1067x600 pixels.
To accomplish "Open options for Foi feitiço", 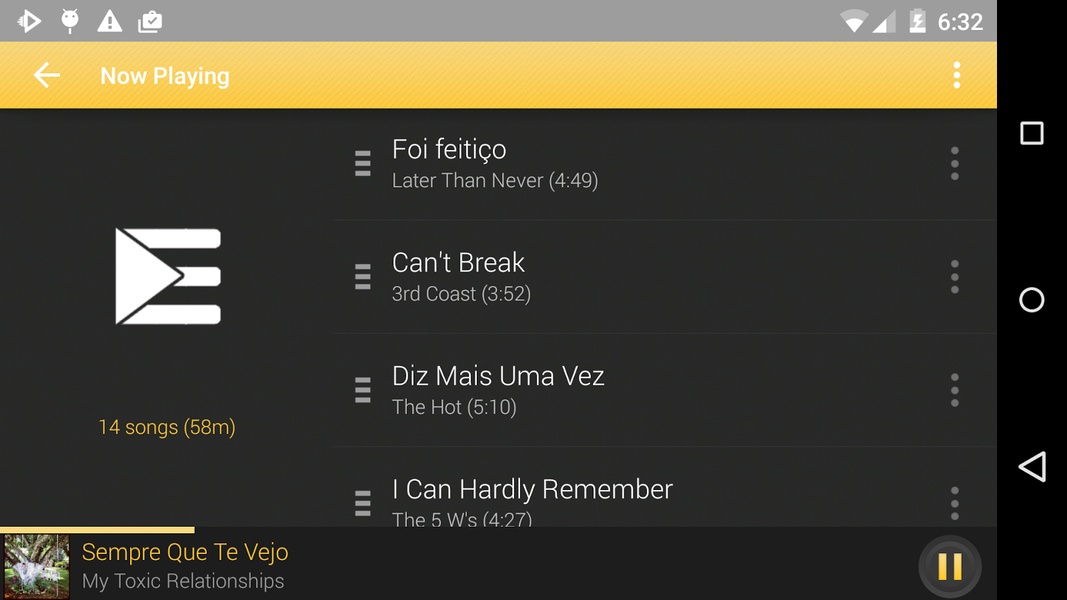I will click(x=955, y=163).
